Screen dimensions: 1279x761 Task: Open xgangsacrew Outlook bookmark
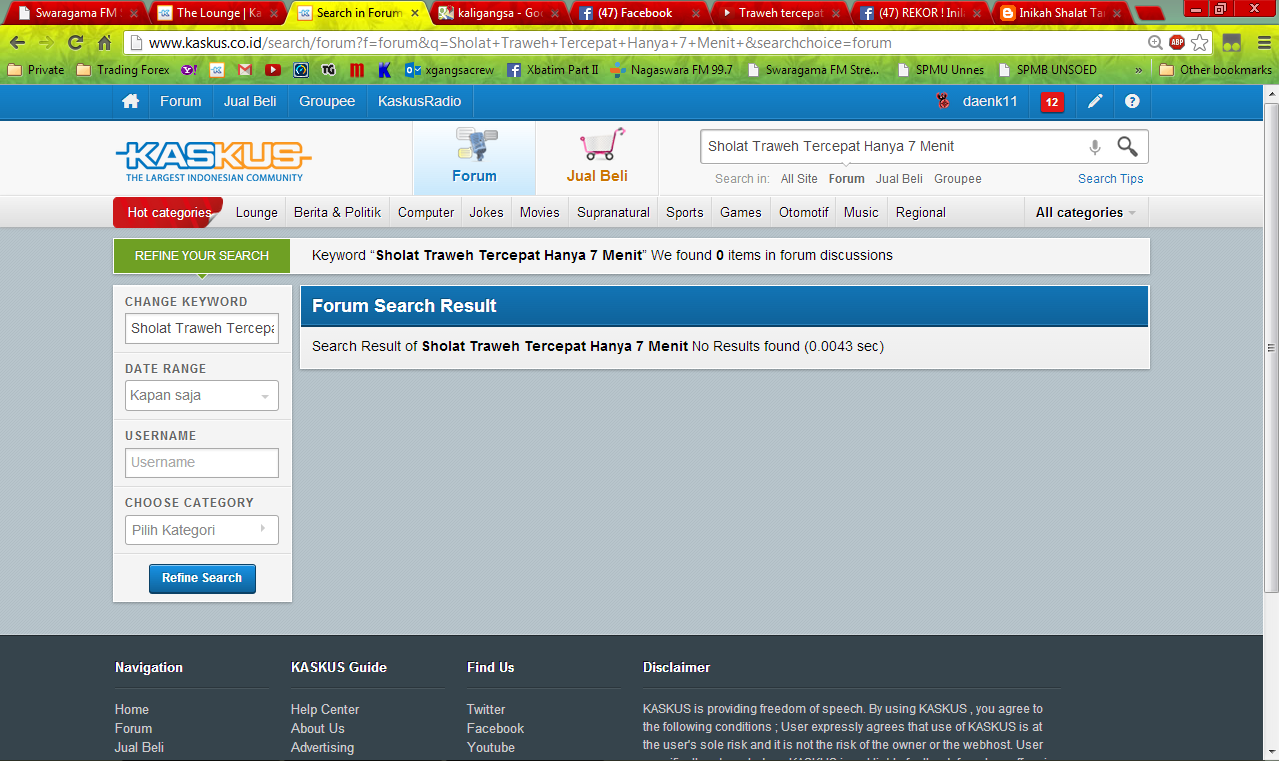(448, 70)
